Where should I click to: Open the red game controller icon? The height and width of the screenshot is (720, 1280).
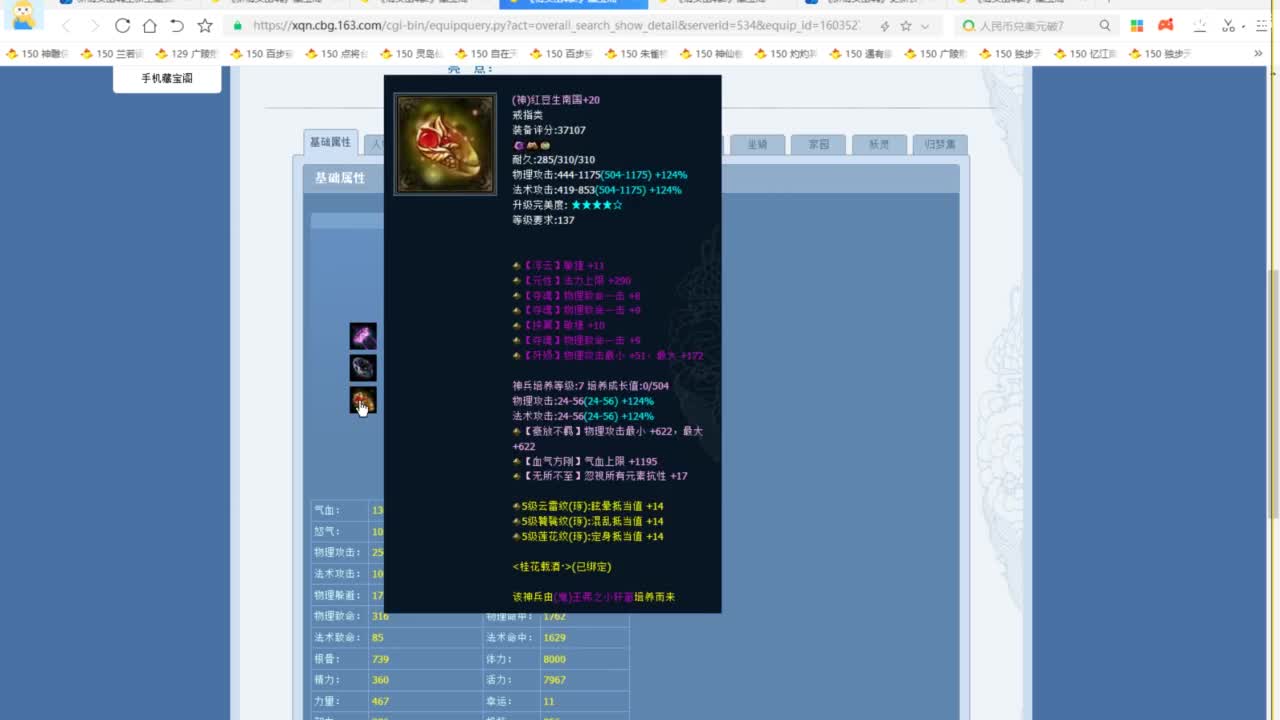(1166, 26)
